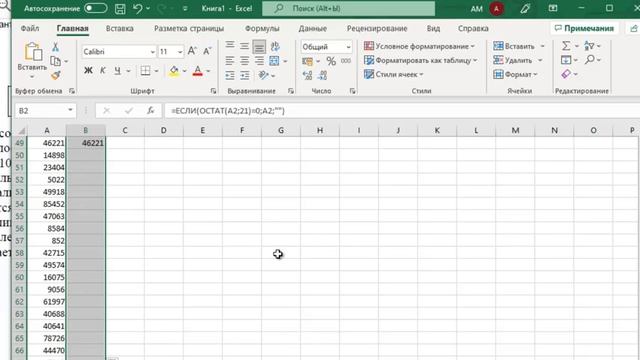Click accounting currency format icon
The width and height of the screenshot is (640, 360).
click(307, 61)
